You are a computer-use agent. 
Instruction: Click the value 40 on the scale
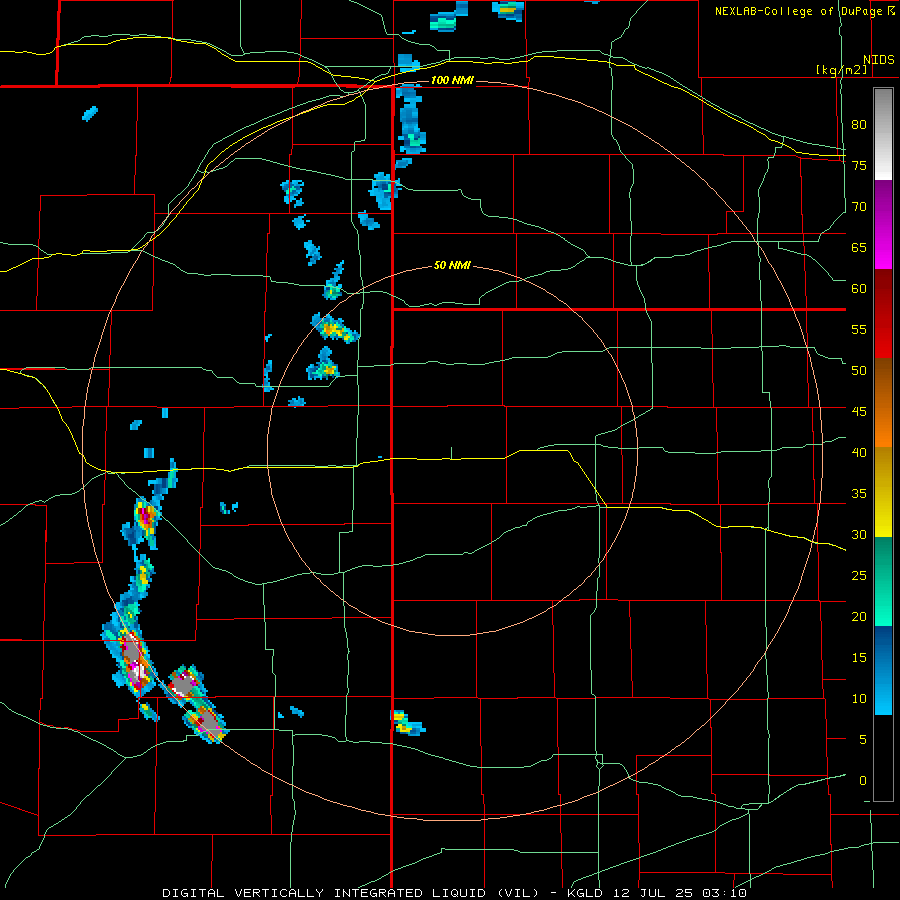click(x=859, y=452)
